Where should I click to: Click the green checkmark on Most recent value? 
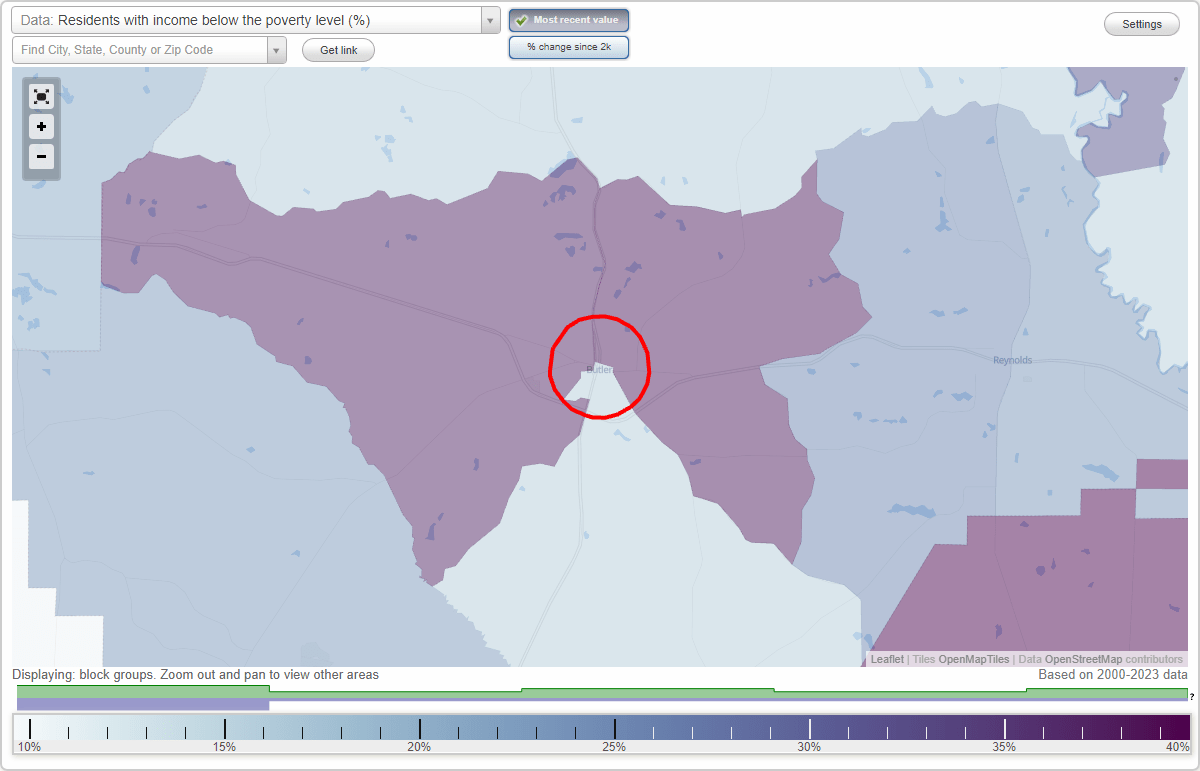(524, 19)
